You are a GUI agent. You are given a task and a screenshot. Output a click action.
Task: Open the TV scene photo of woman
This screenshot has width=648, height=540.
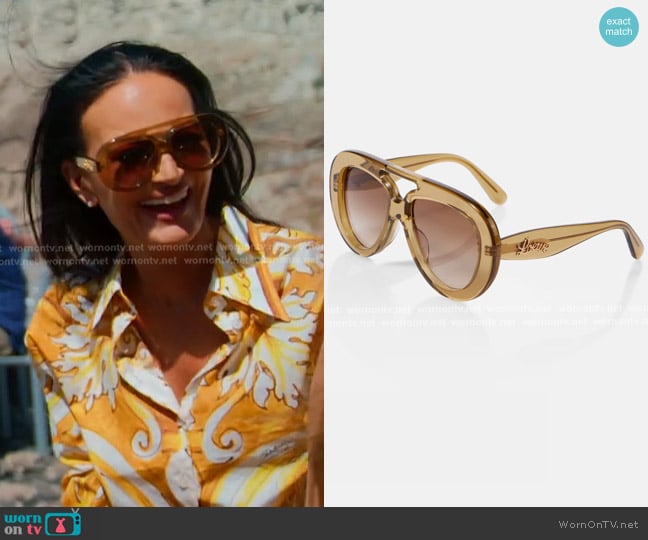162,253
